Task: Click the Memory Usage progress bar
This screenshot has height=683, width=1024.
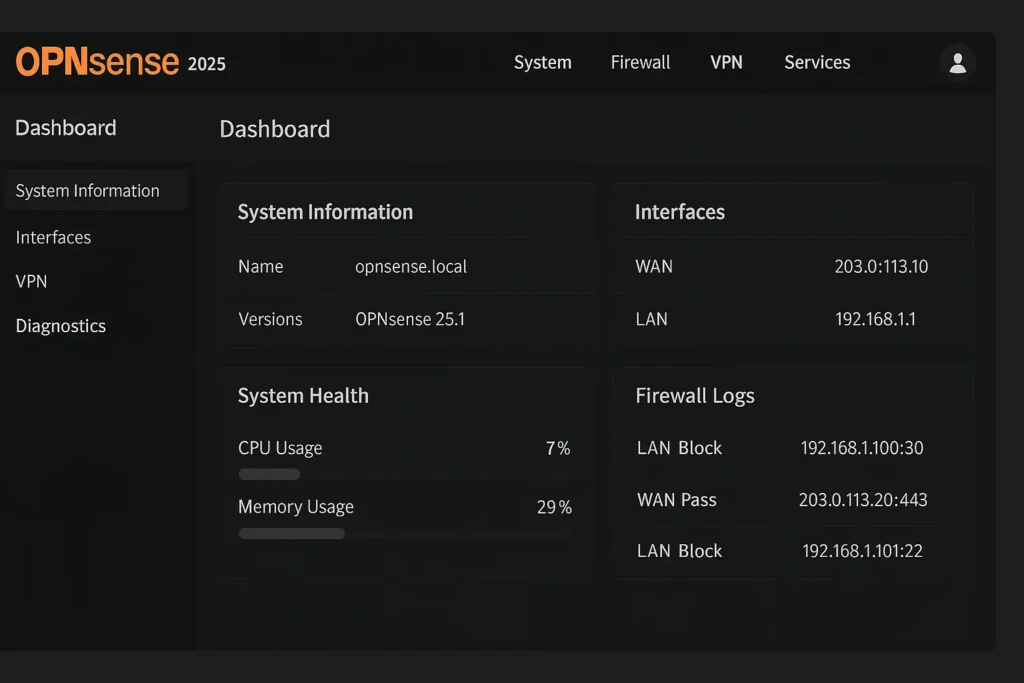Action: (404, 534)
